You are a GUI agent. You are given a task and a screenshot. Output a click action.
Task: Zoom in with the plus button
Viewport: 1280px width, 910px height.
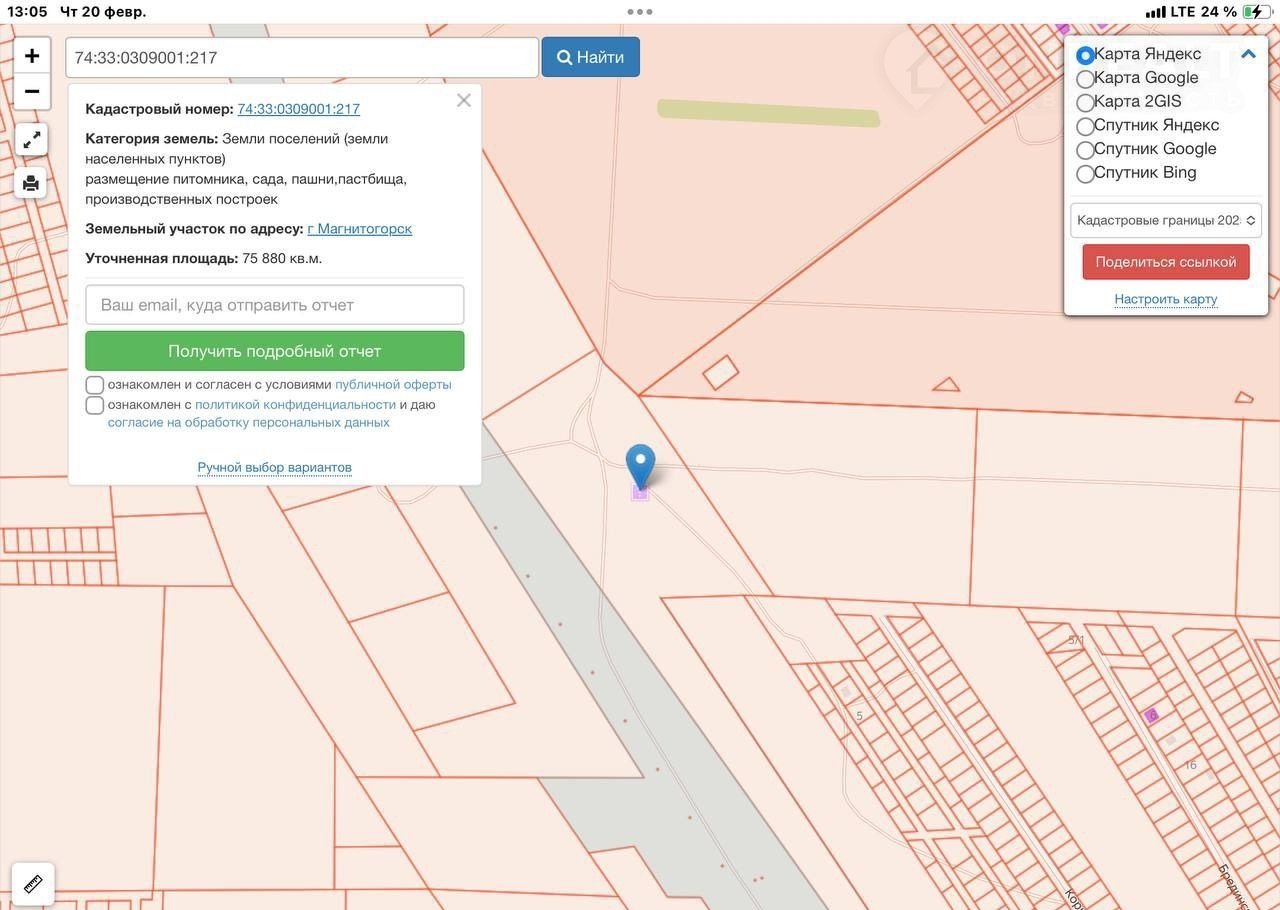[32, 56]
